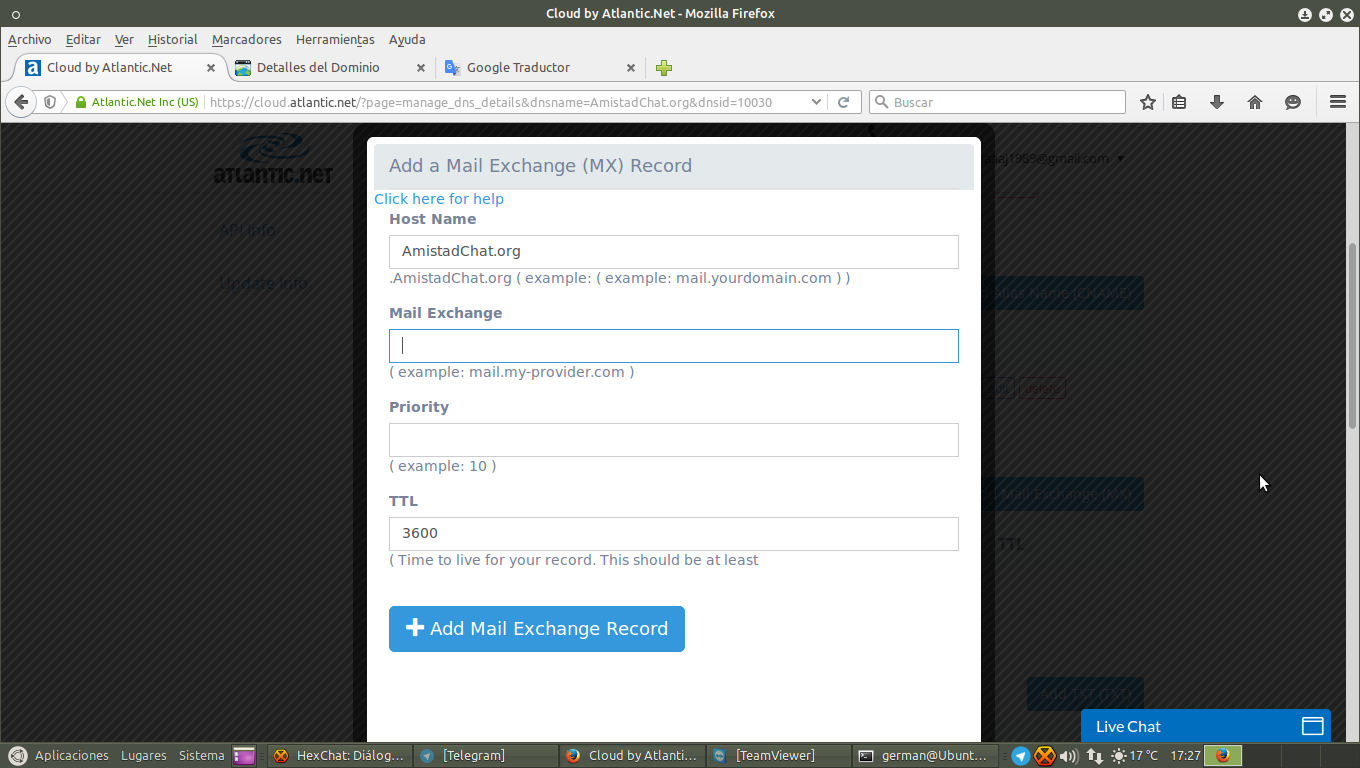Image resolution: width=1360 pixels, height=768 pixels.
Task: Click the page vertical scrollbar
Action: tap(1353, 335)
